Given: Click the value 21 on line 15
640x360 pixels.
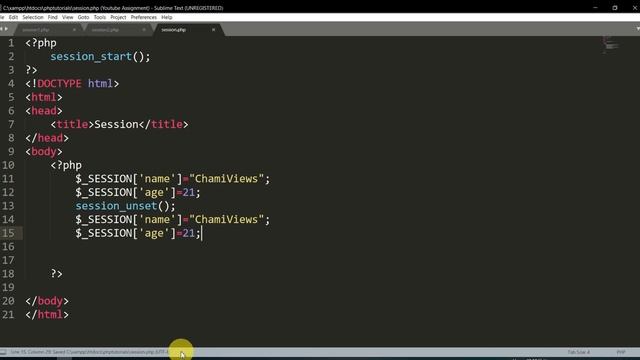Looking at the screenshot, I should (x=188, y=233).
